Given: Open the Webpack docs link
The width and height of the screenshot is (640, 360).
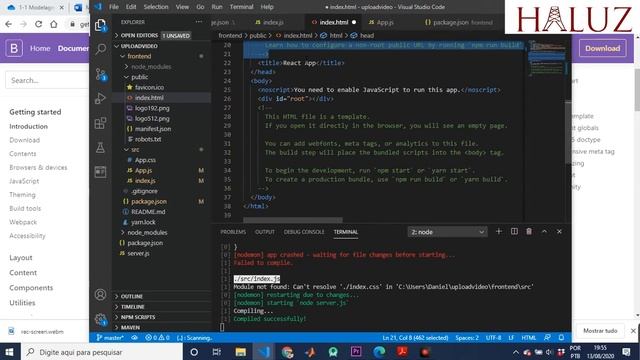Looking at the screenshot, I should (23, 222).
